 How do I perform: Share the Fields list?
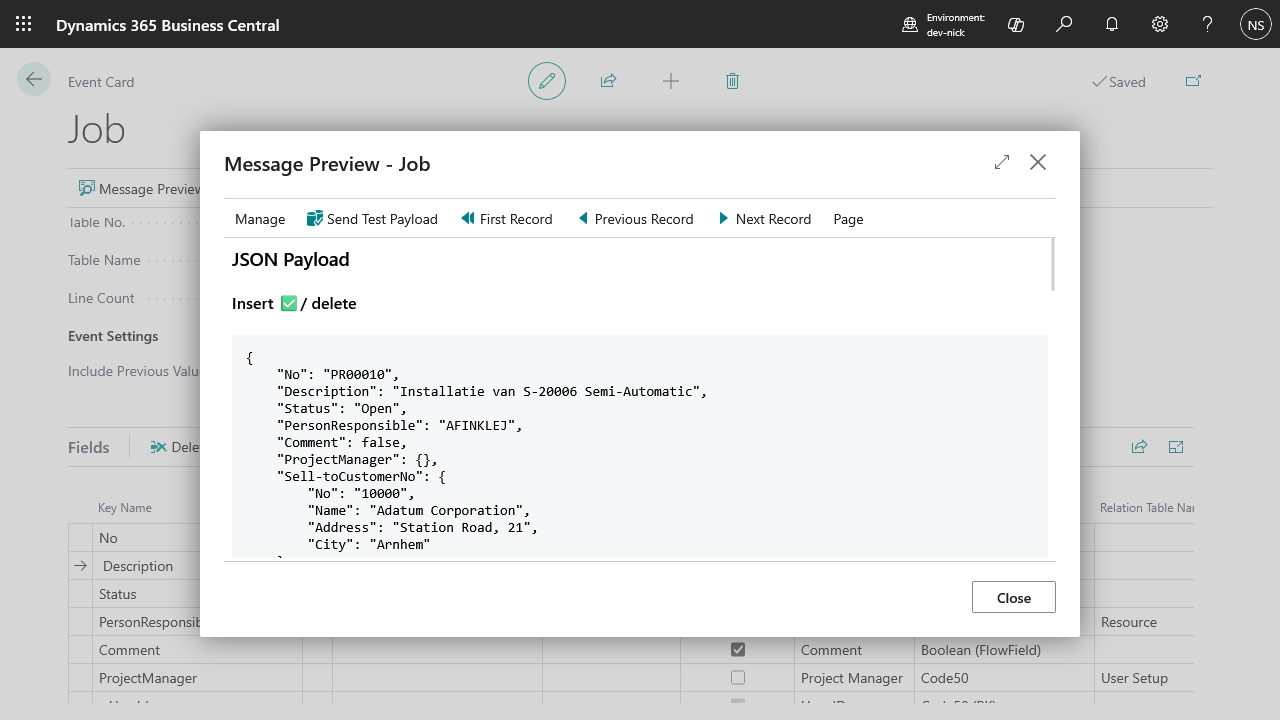pyautogui.click(x=1139, y=447)
